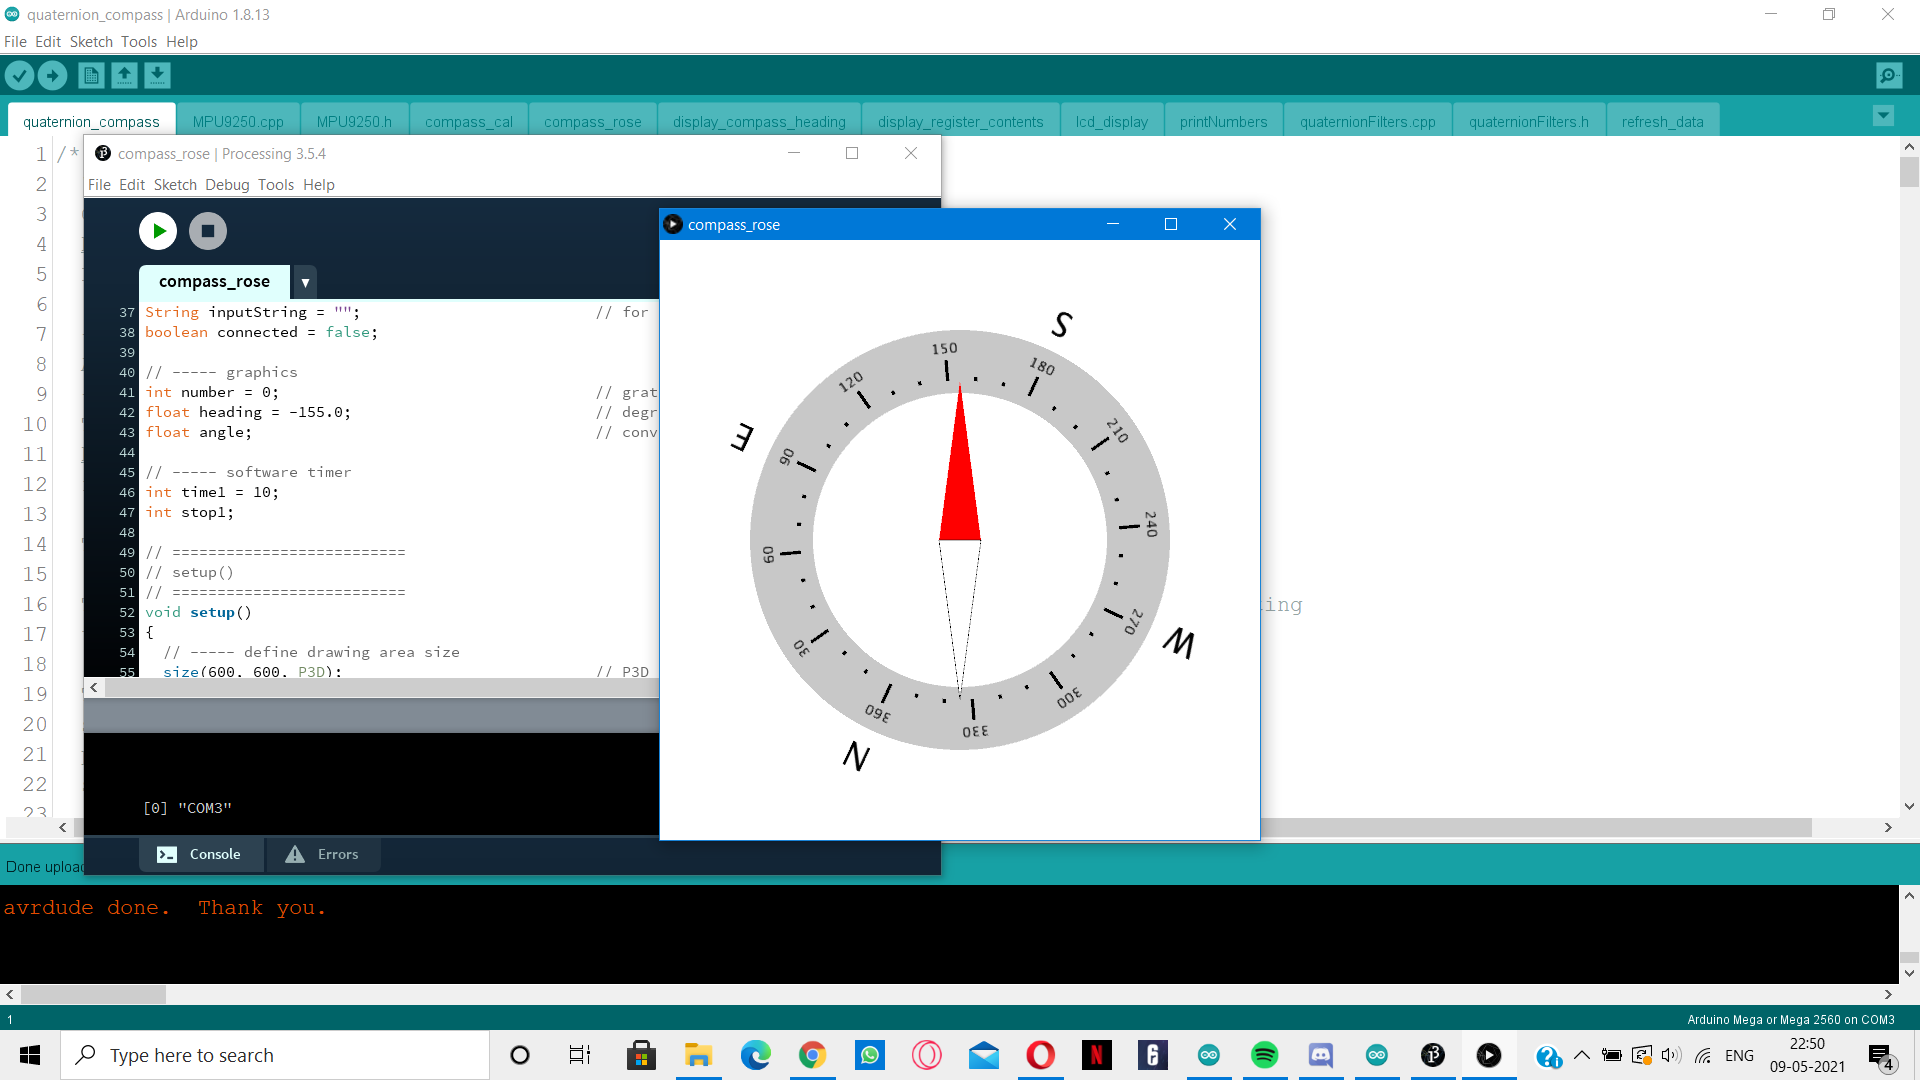Screen dimensions: 1920x1080
Task: Switch to the MPU9250.cpp tab
Action: coord(238,121)
